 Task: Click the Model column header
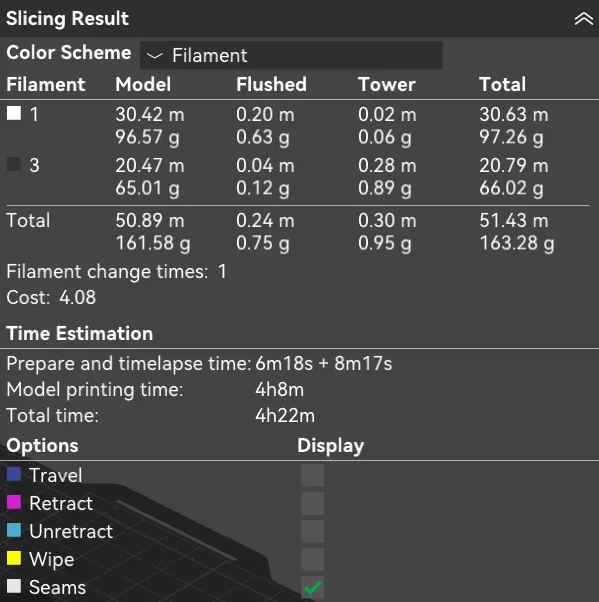click(x=143, y=84)
